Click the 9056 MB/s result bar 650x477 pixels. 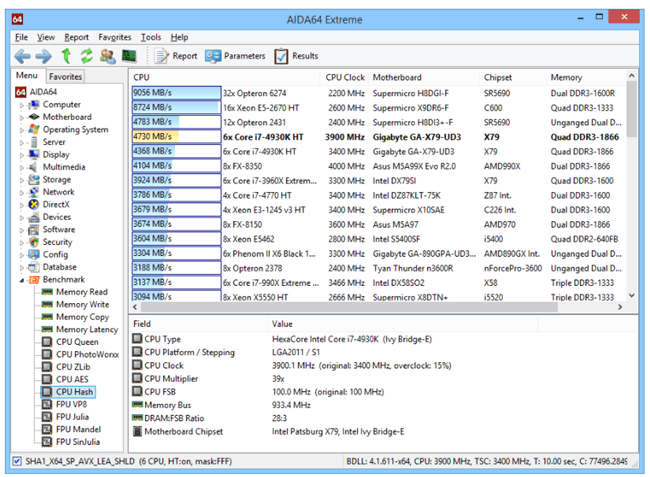click(x=176, y=93)
